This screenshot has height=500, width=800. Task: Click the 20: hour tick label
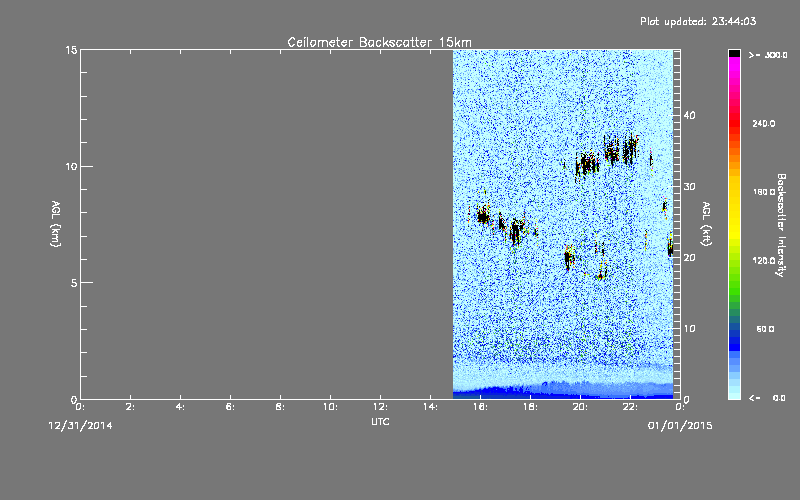580,407
